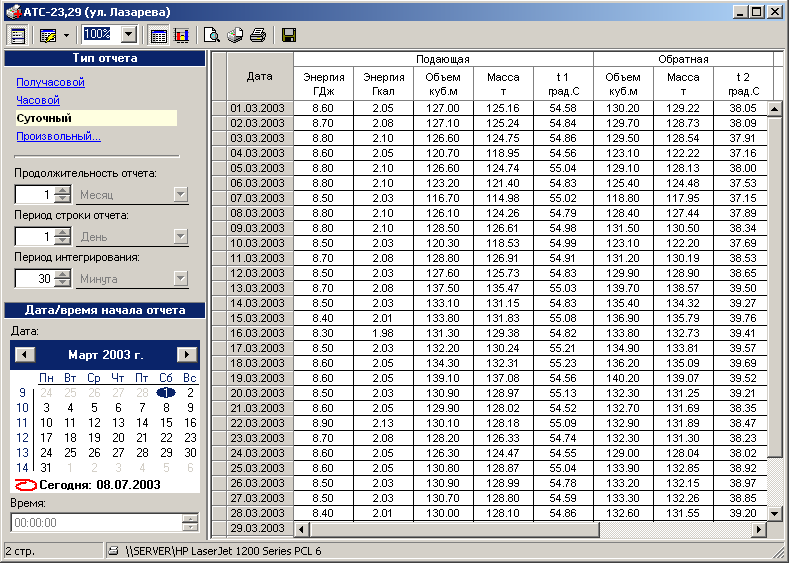Click vertical scrollbar down arrow
The image size is (789, 563).
(x=775, y=514)
